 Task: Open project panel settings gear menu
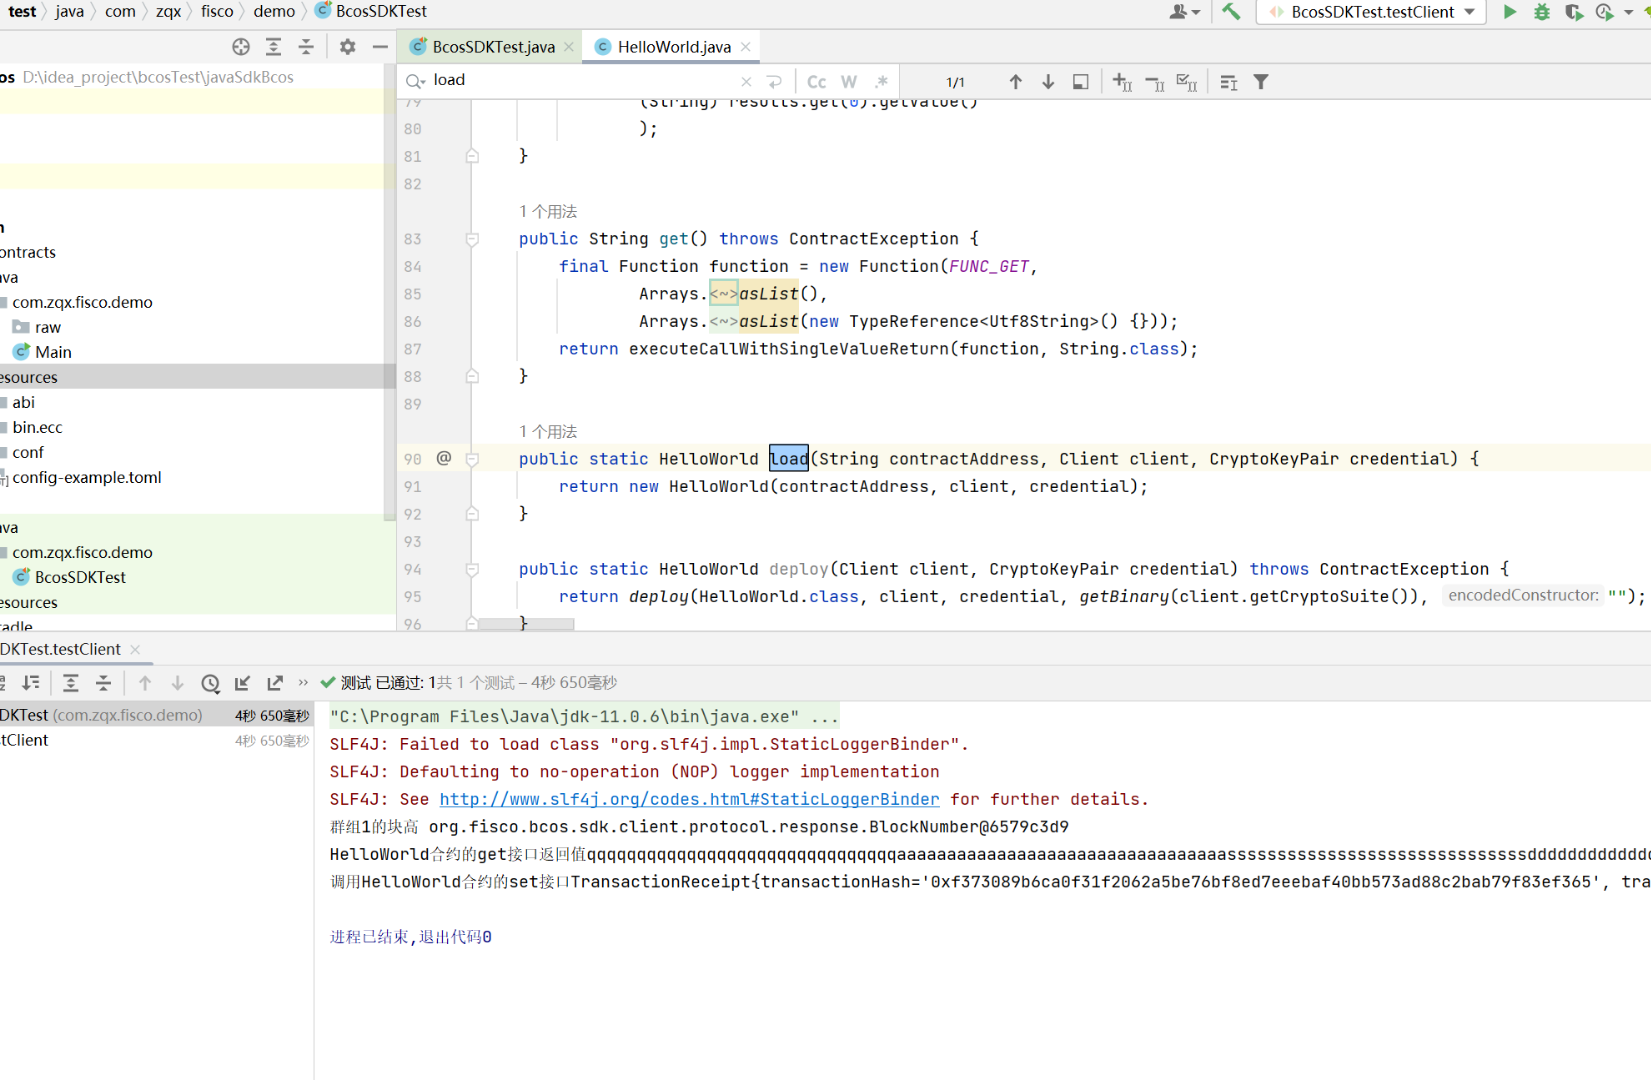[347, 47]
